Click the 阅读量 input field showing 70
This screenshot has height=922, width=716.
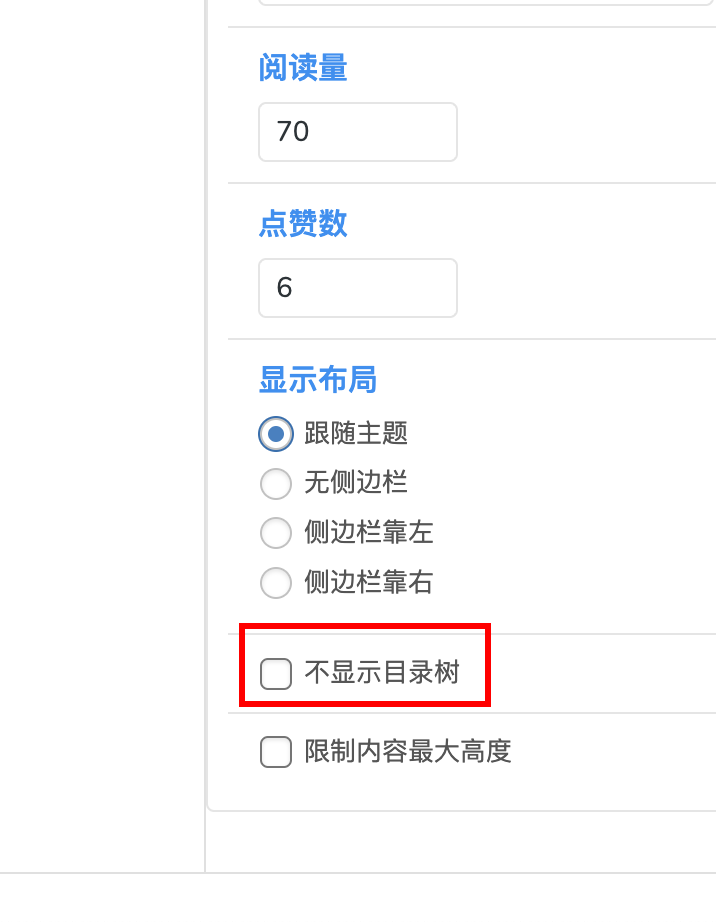tap(357, 132)
